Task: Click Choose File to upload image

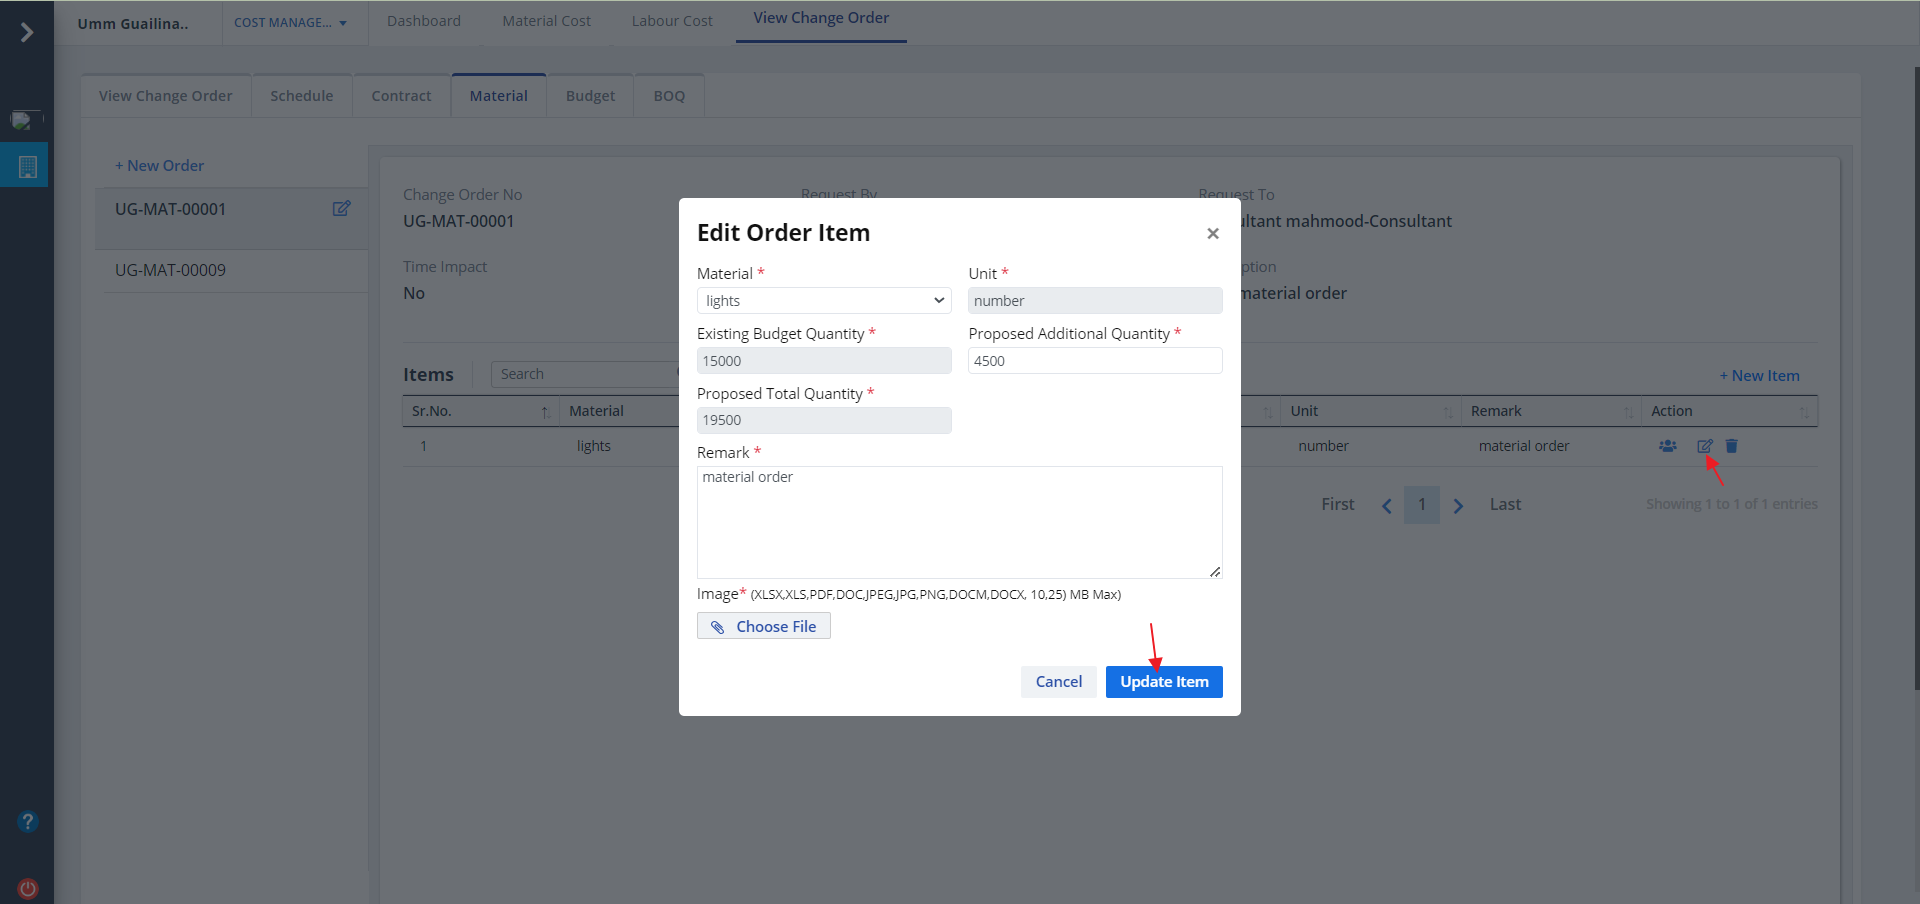Action: 763,627
